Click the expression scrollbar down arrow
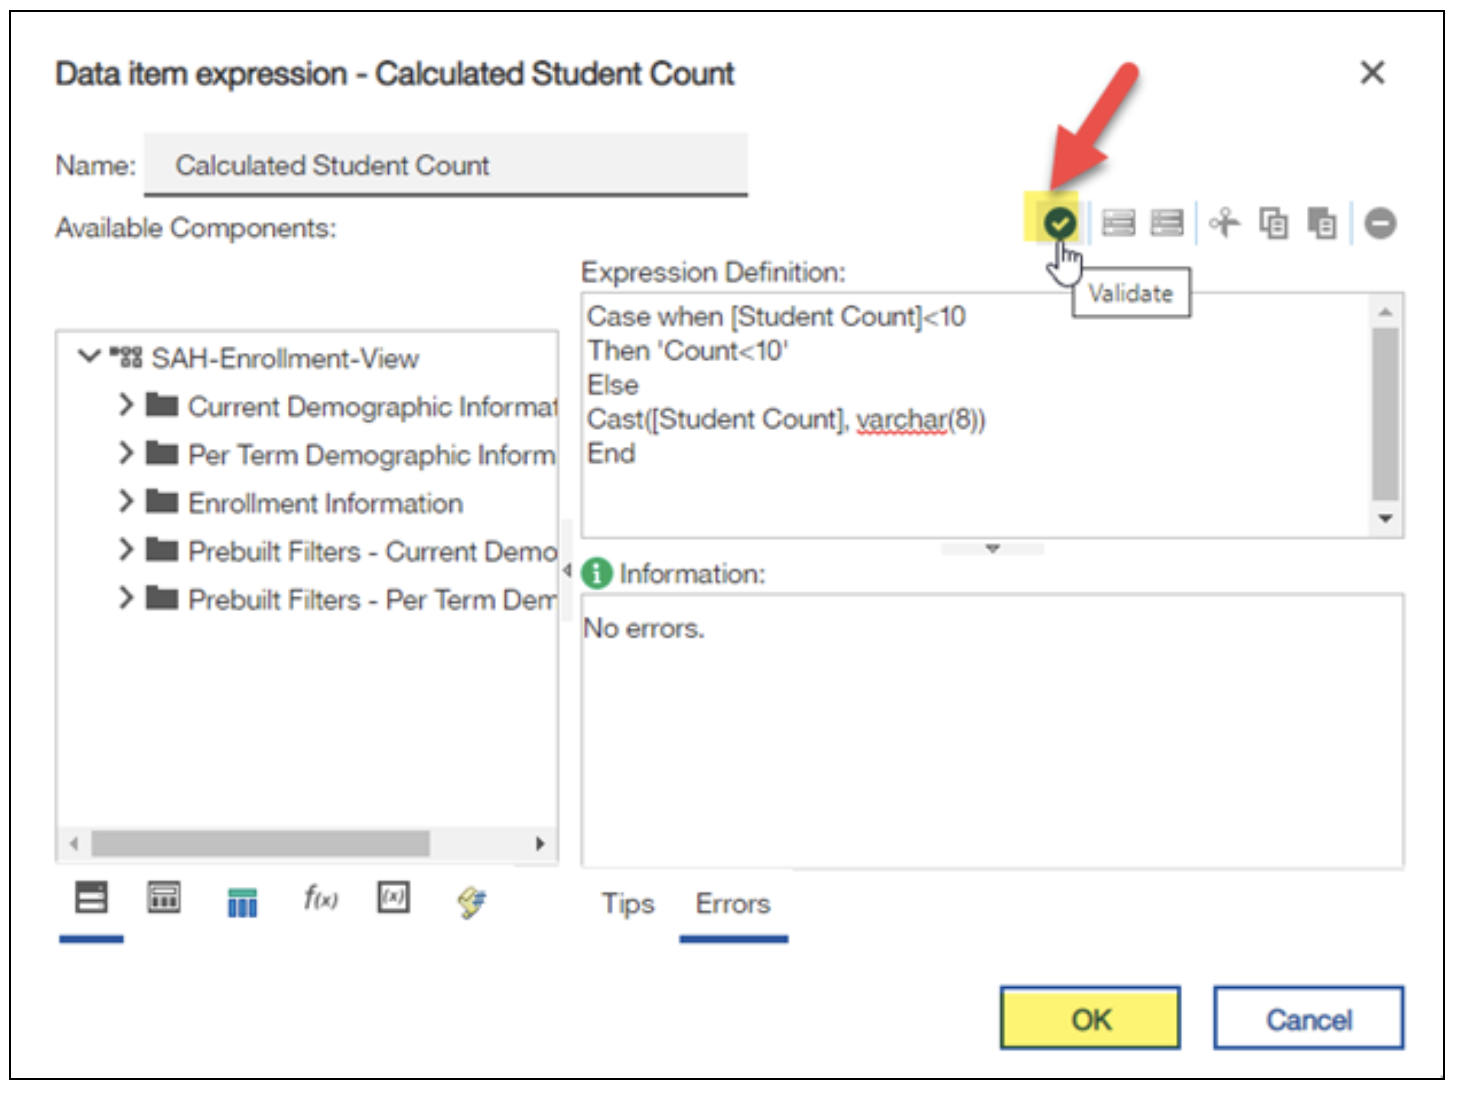This screenshot has height=1100, width=1462. pos(1385,519)
